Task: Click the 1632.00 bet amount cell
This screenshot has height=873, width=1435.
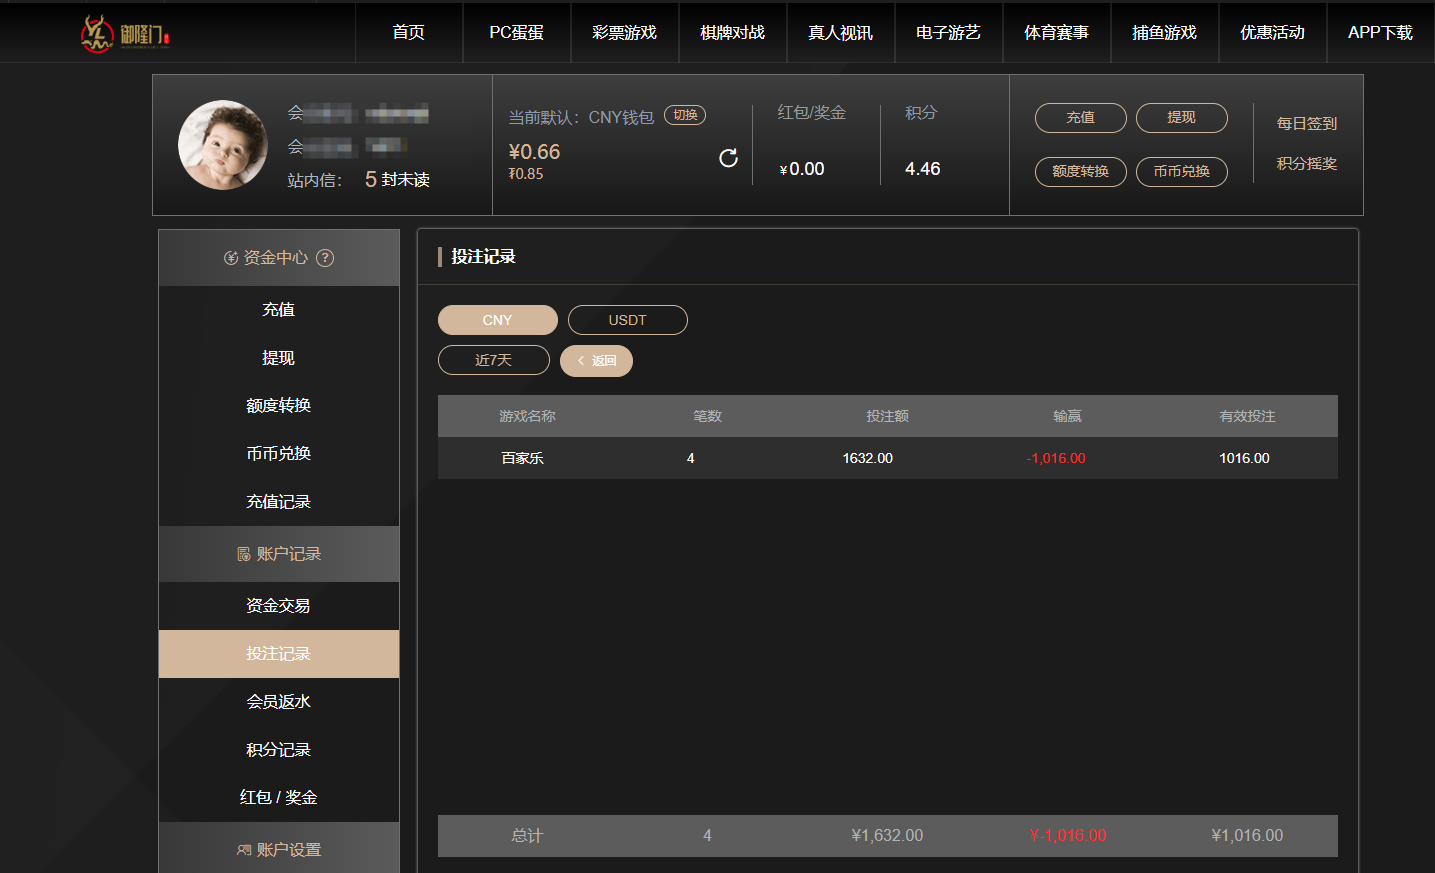Action: coord(867,458)
